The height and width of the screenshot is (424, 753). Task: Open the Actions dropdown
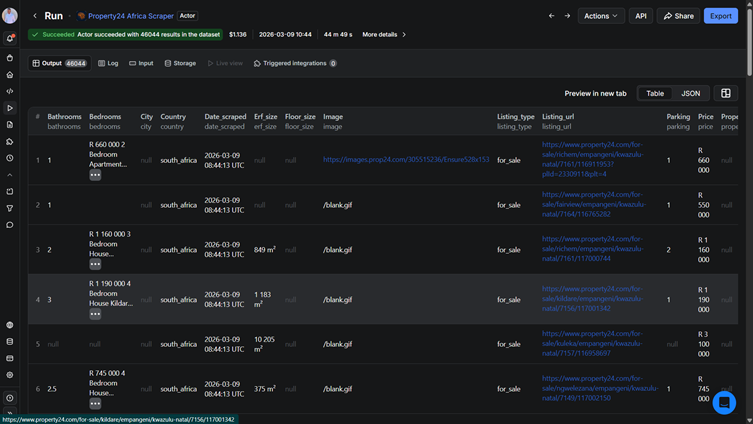point(601,16)
